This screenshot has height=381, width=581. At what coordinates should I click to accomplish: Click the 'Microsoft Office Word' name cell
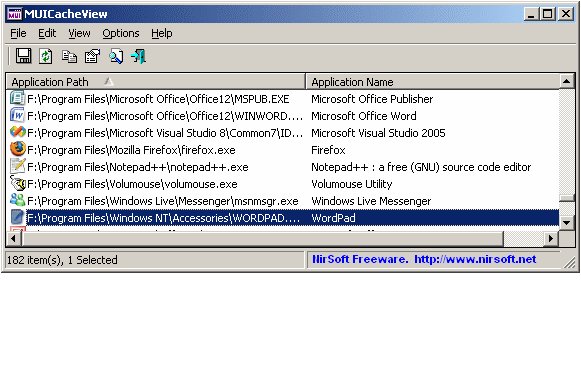tap(364, 116)
